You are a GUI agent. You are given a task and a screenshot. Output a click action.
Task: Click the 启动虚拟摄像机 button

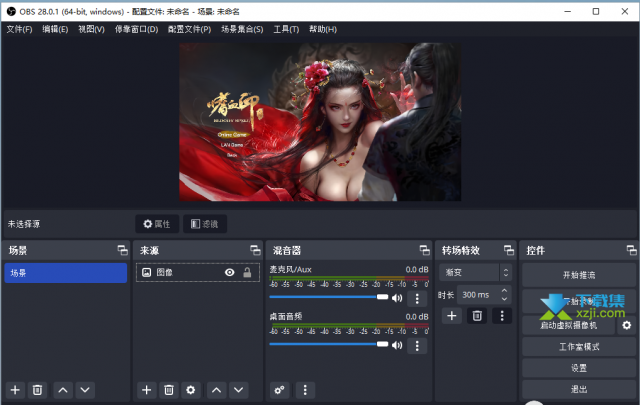click(569, 325)
